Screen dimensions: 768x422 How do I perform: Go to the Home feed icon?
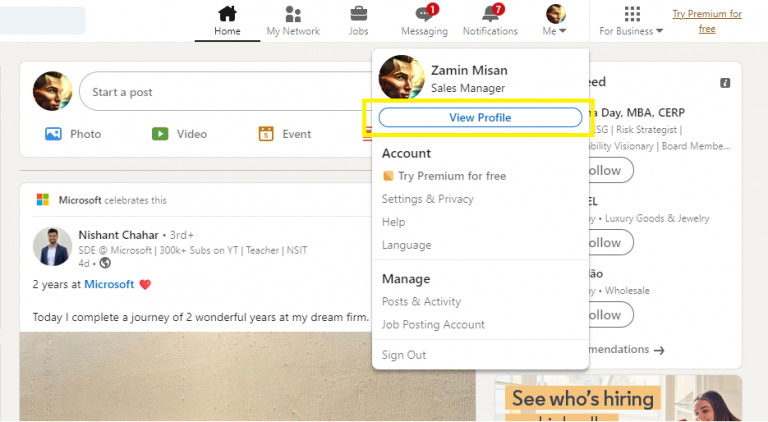point(227,14)
